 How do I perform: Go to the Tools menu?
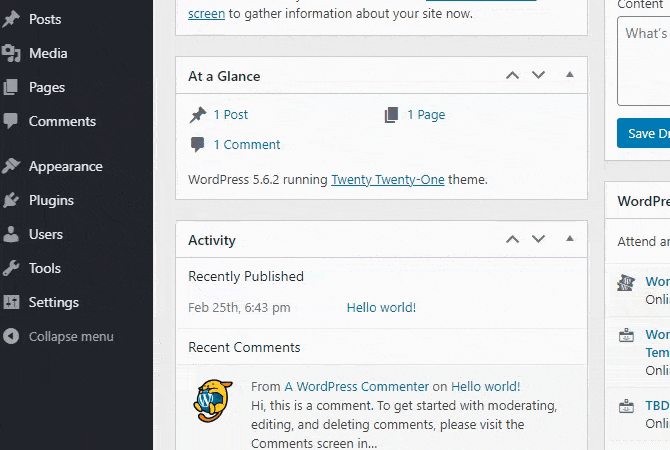[45, 268]
